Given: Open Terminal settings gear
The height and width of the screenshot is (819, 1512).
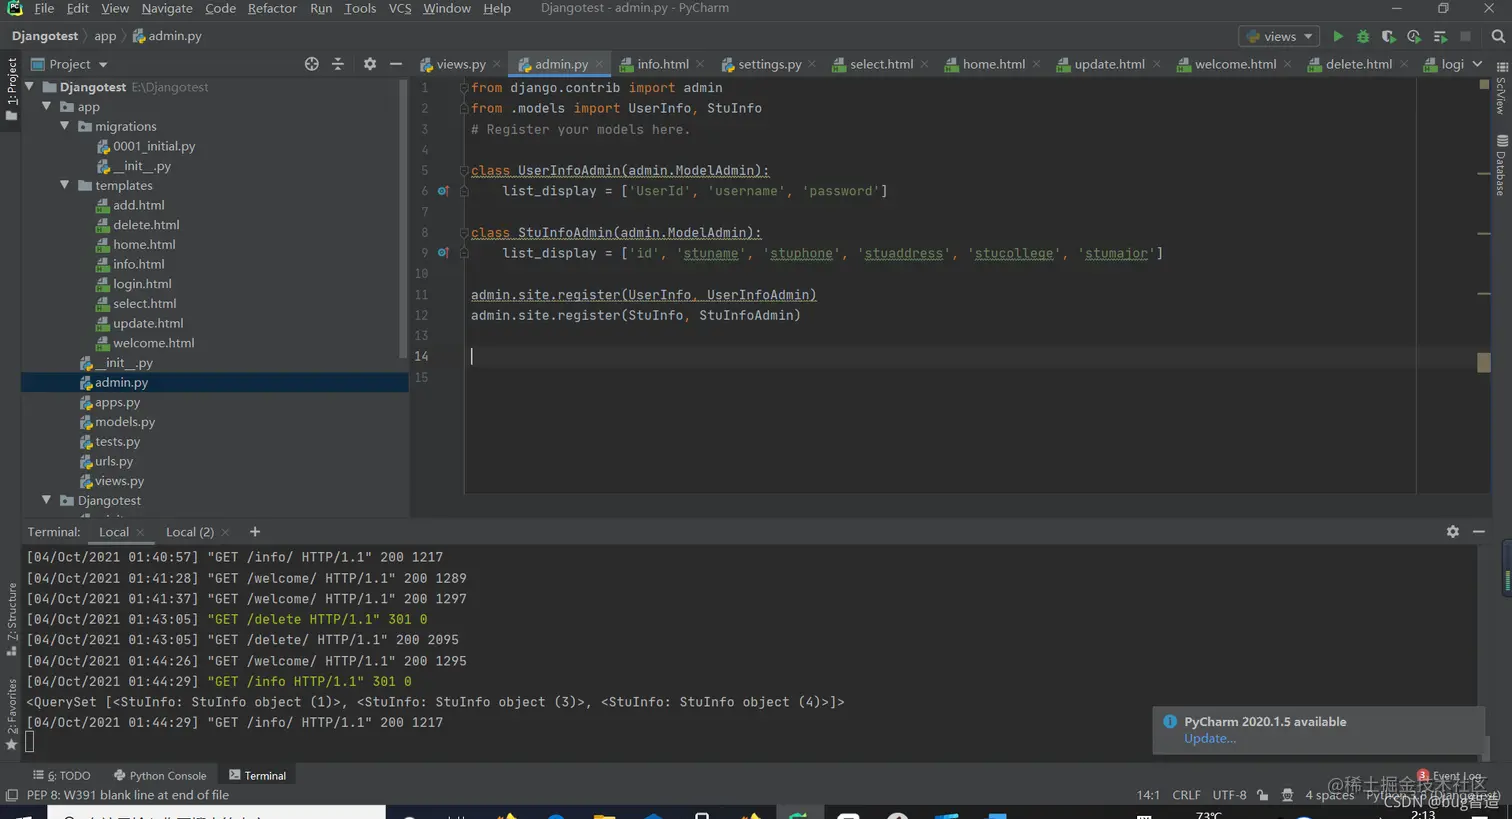Looking at the screenshot, I should pos(1453,532).
